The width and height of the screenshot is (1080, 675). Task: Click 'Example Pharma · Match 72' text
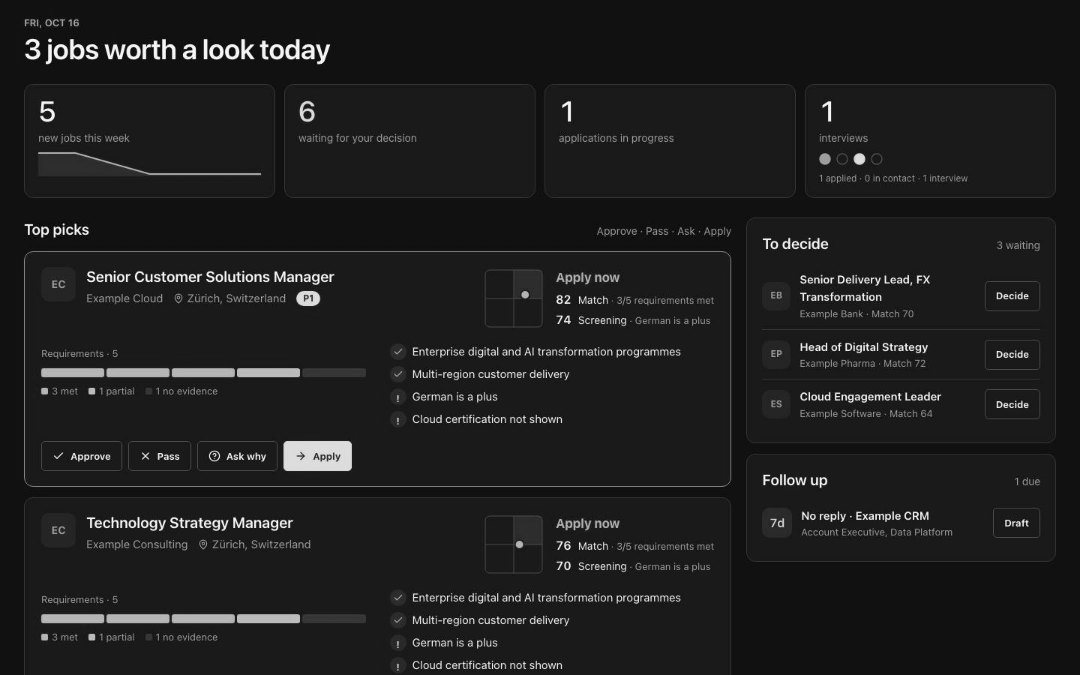[x=862, y=364]
